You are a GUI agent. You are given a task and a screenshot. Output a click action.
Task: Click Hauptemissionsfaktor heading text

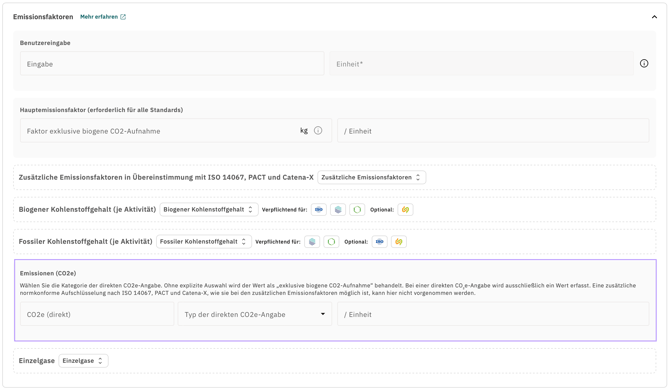click(x=101, y=110)
